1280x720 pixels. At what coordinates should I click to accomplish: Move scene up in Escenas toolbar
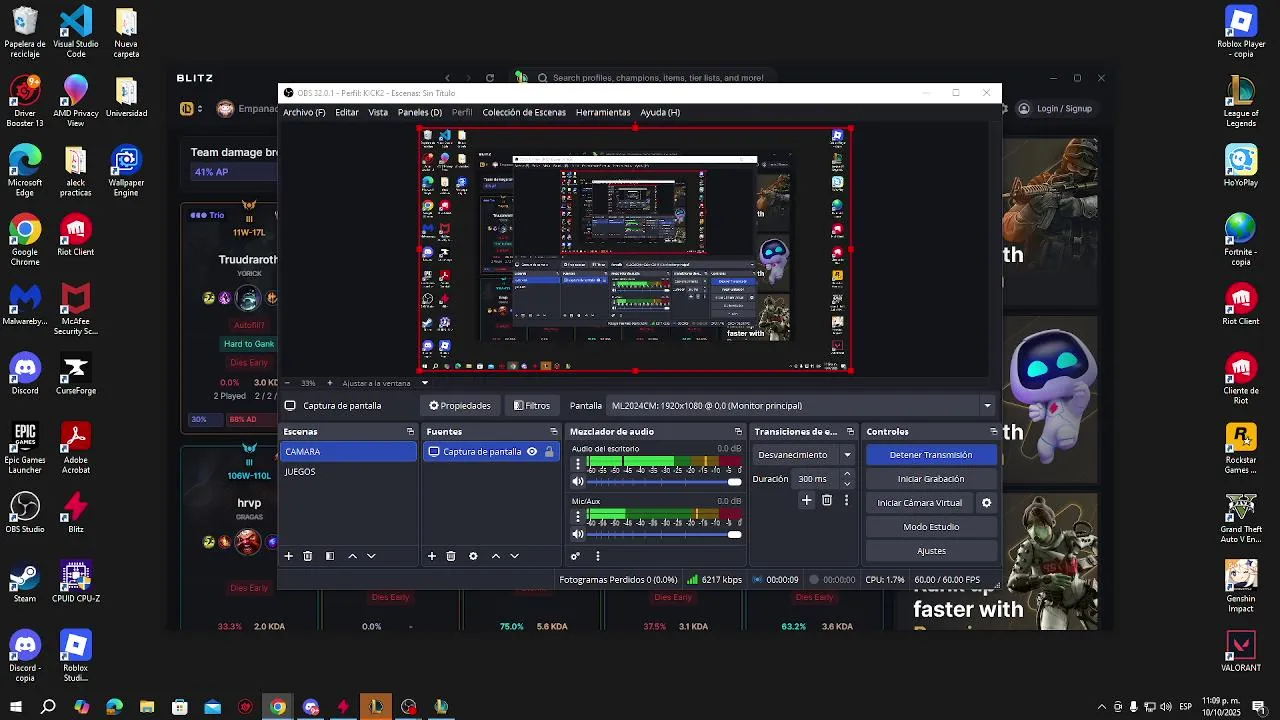(x=352, y=556)
